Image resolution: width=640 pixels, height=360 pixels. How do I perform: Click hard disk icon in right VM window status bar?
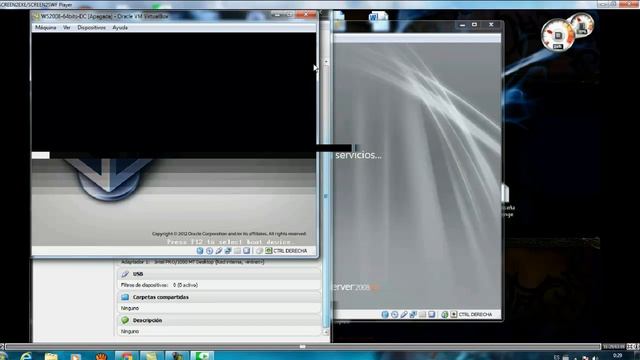[x=385, y=314]
